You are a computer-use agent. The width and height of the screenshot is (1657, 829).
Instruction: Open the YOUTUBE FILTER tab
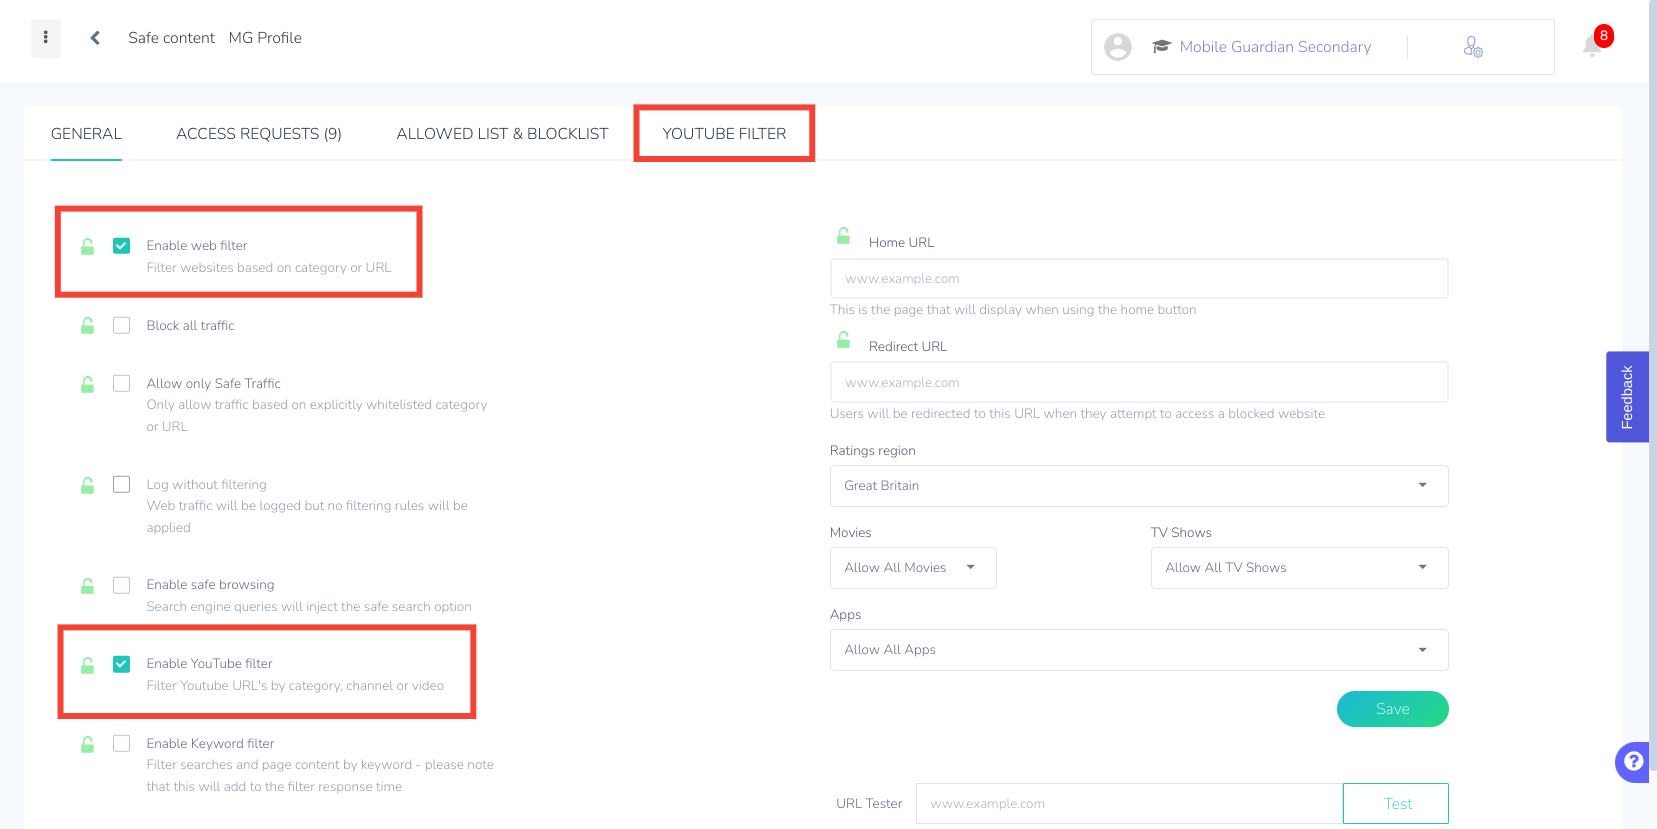[x=724, y=134]
